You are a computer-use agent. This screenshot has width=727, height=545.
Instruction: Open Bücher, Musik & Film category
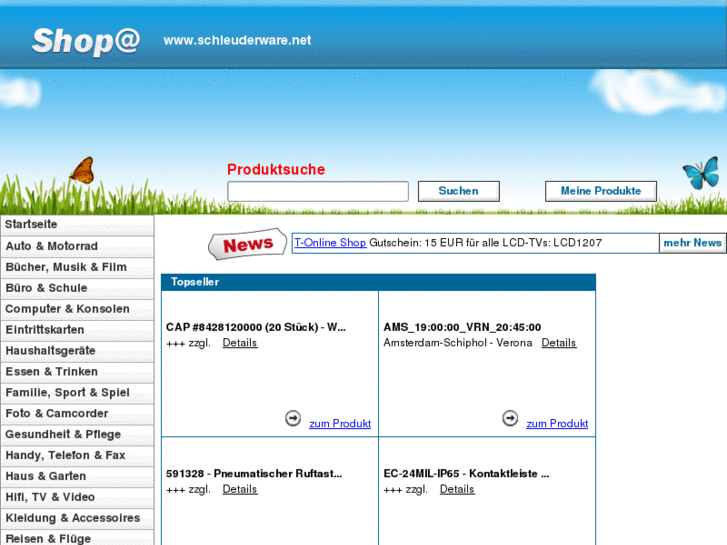[x=77, y=267]
